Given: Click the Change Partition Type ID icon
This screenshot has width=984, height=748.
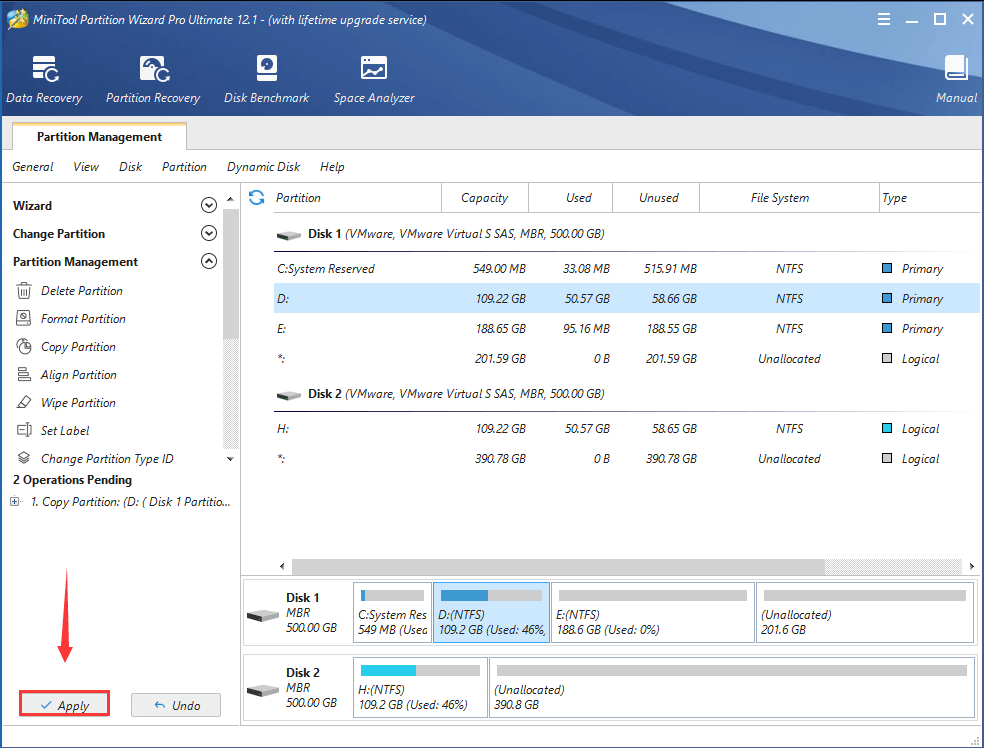Looking at the screenshot, I should click(24, 458).
